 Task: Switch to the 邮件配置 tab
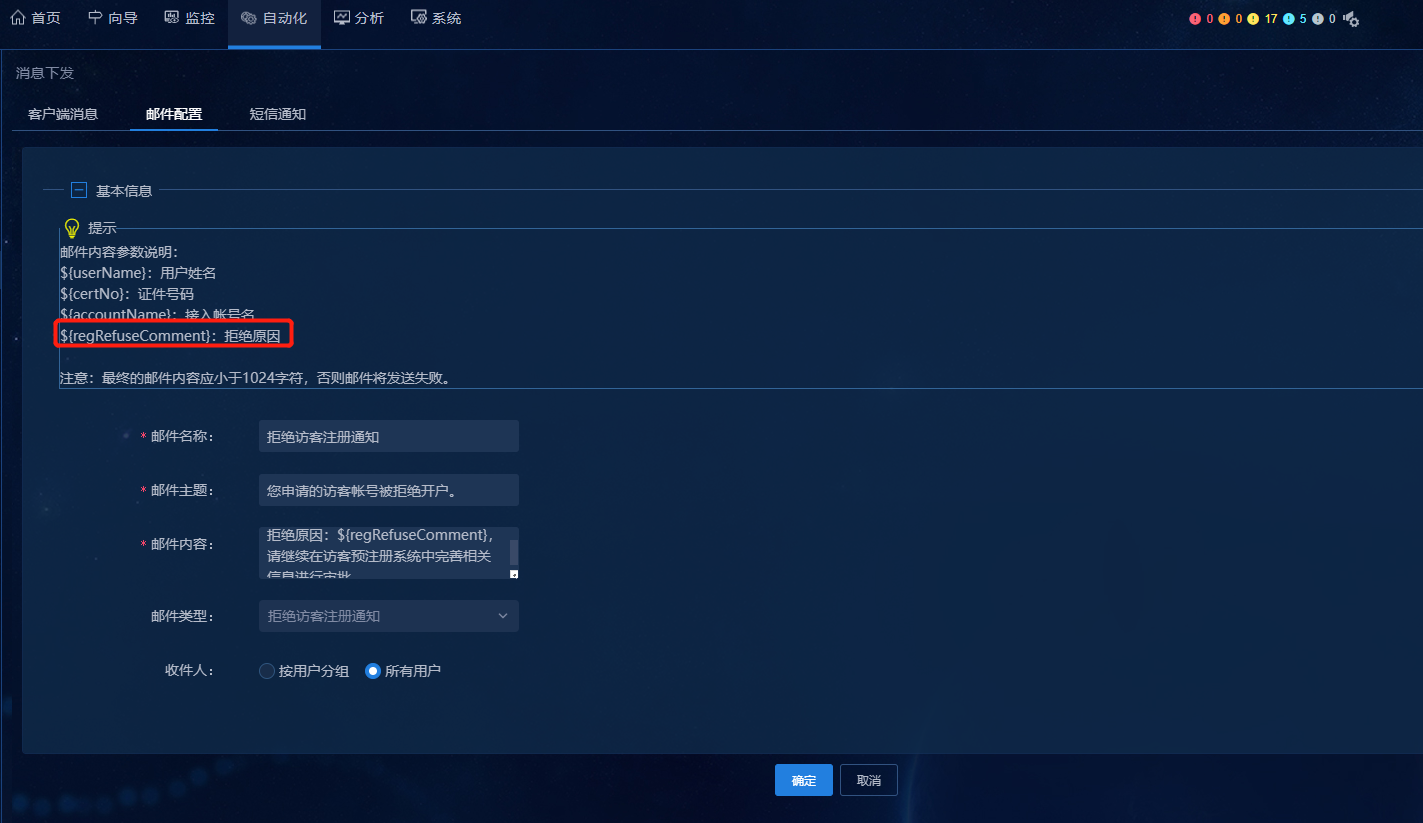pyautogui.click(x=174, y=114)
